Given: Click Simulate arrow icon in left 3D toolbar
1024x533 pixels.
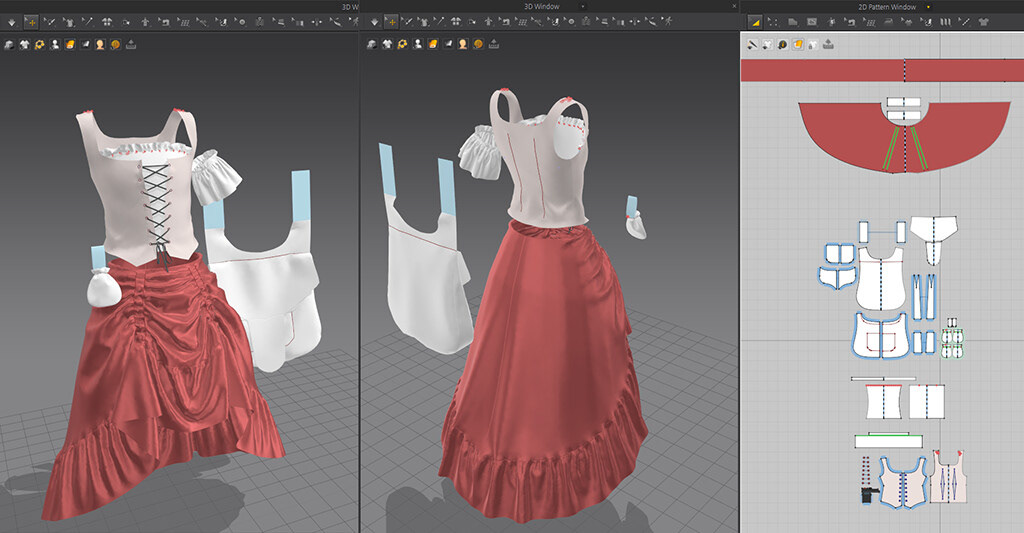Looking at the screenshot, I should tap(11, 20).
